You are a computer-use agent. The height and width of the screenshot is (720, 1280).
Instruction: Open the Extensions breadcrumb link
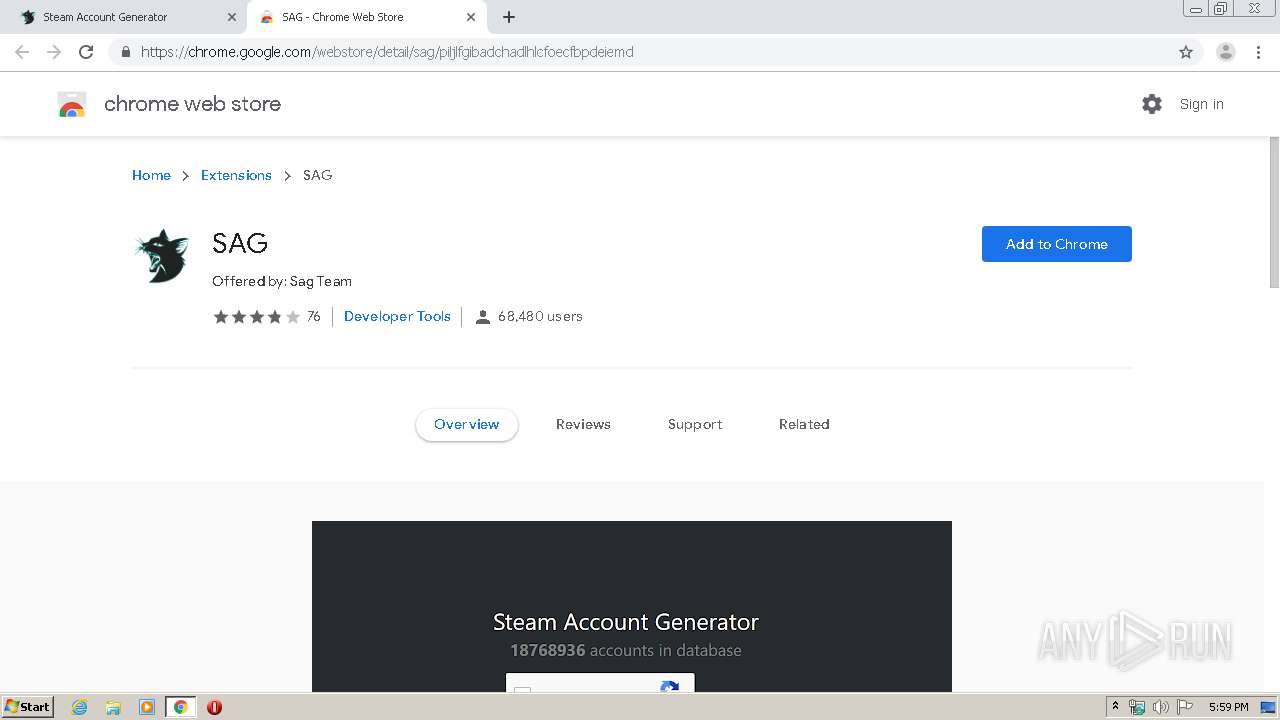(236, 175)
